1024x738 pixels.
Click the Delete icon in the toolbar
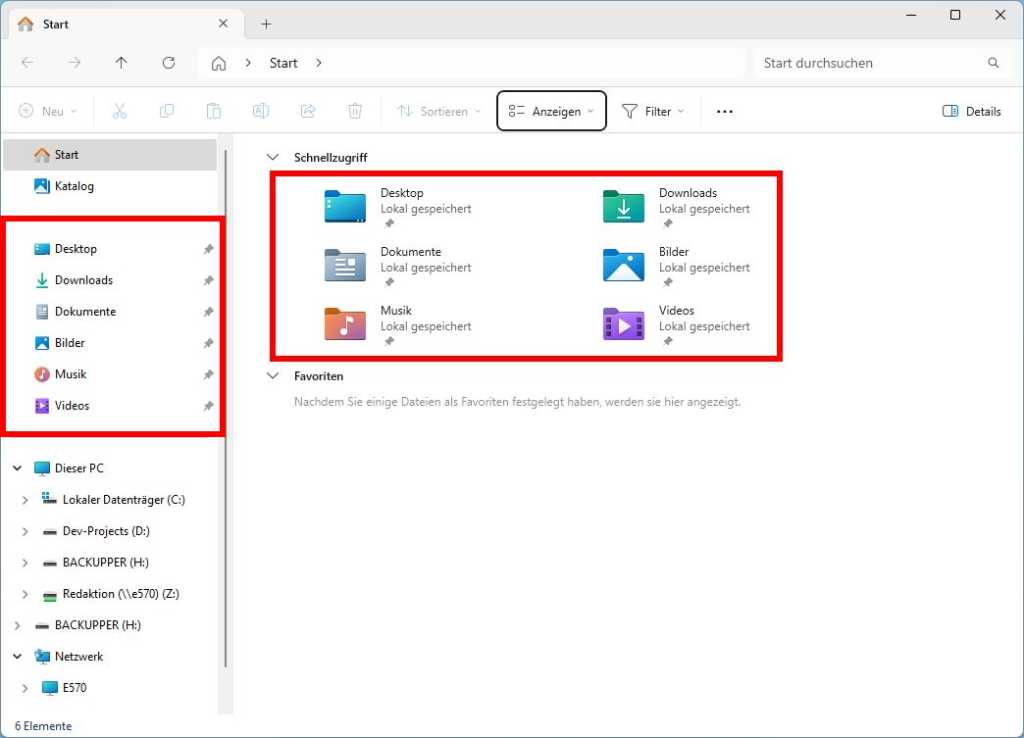pyautogui.click(x=354, y=111)
